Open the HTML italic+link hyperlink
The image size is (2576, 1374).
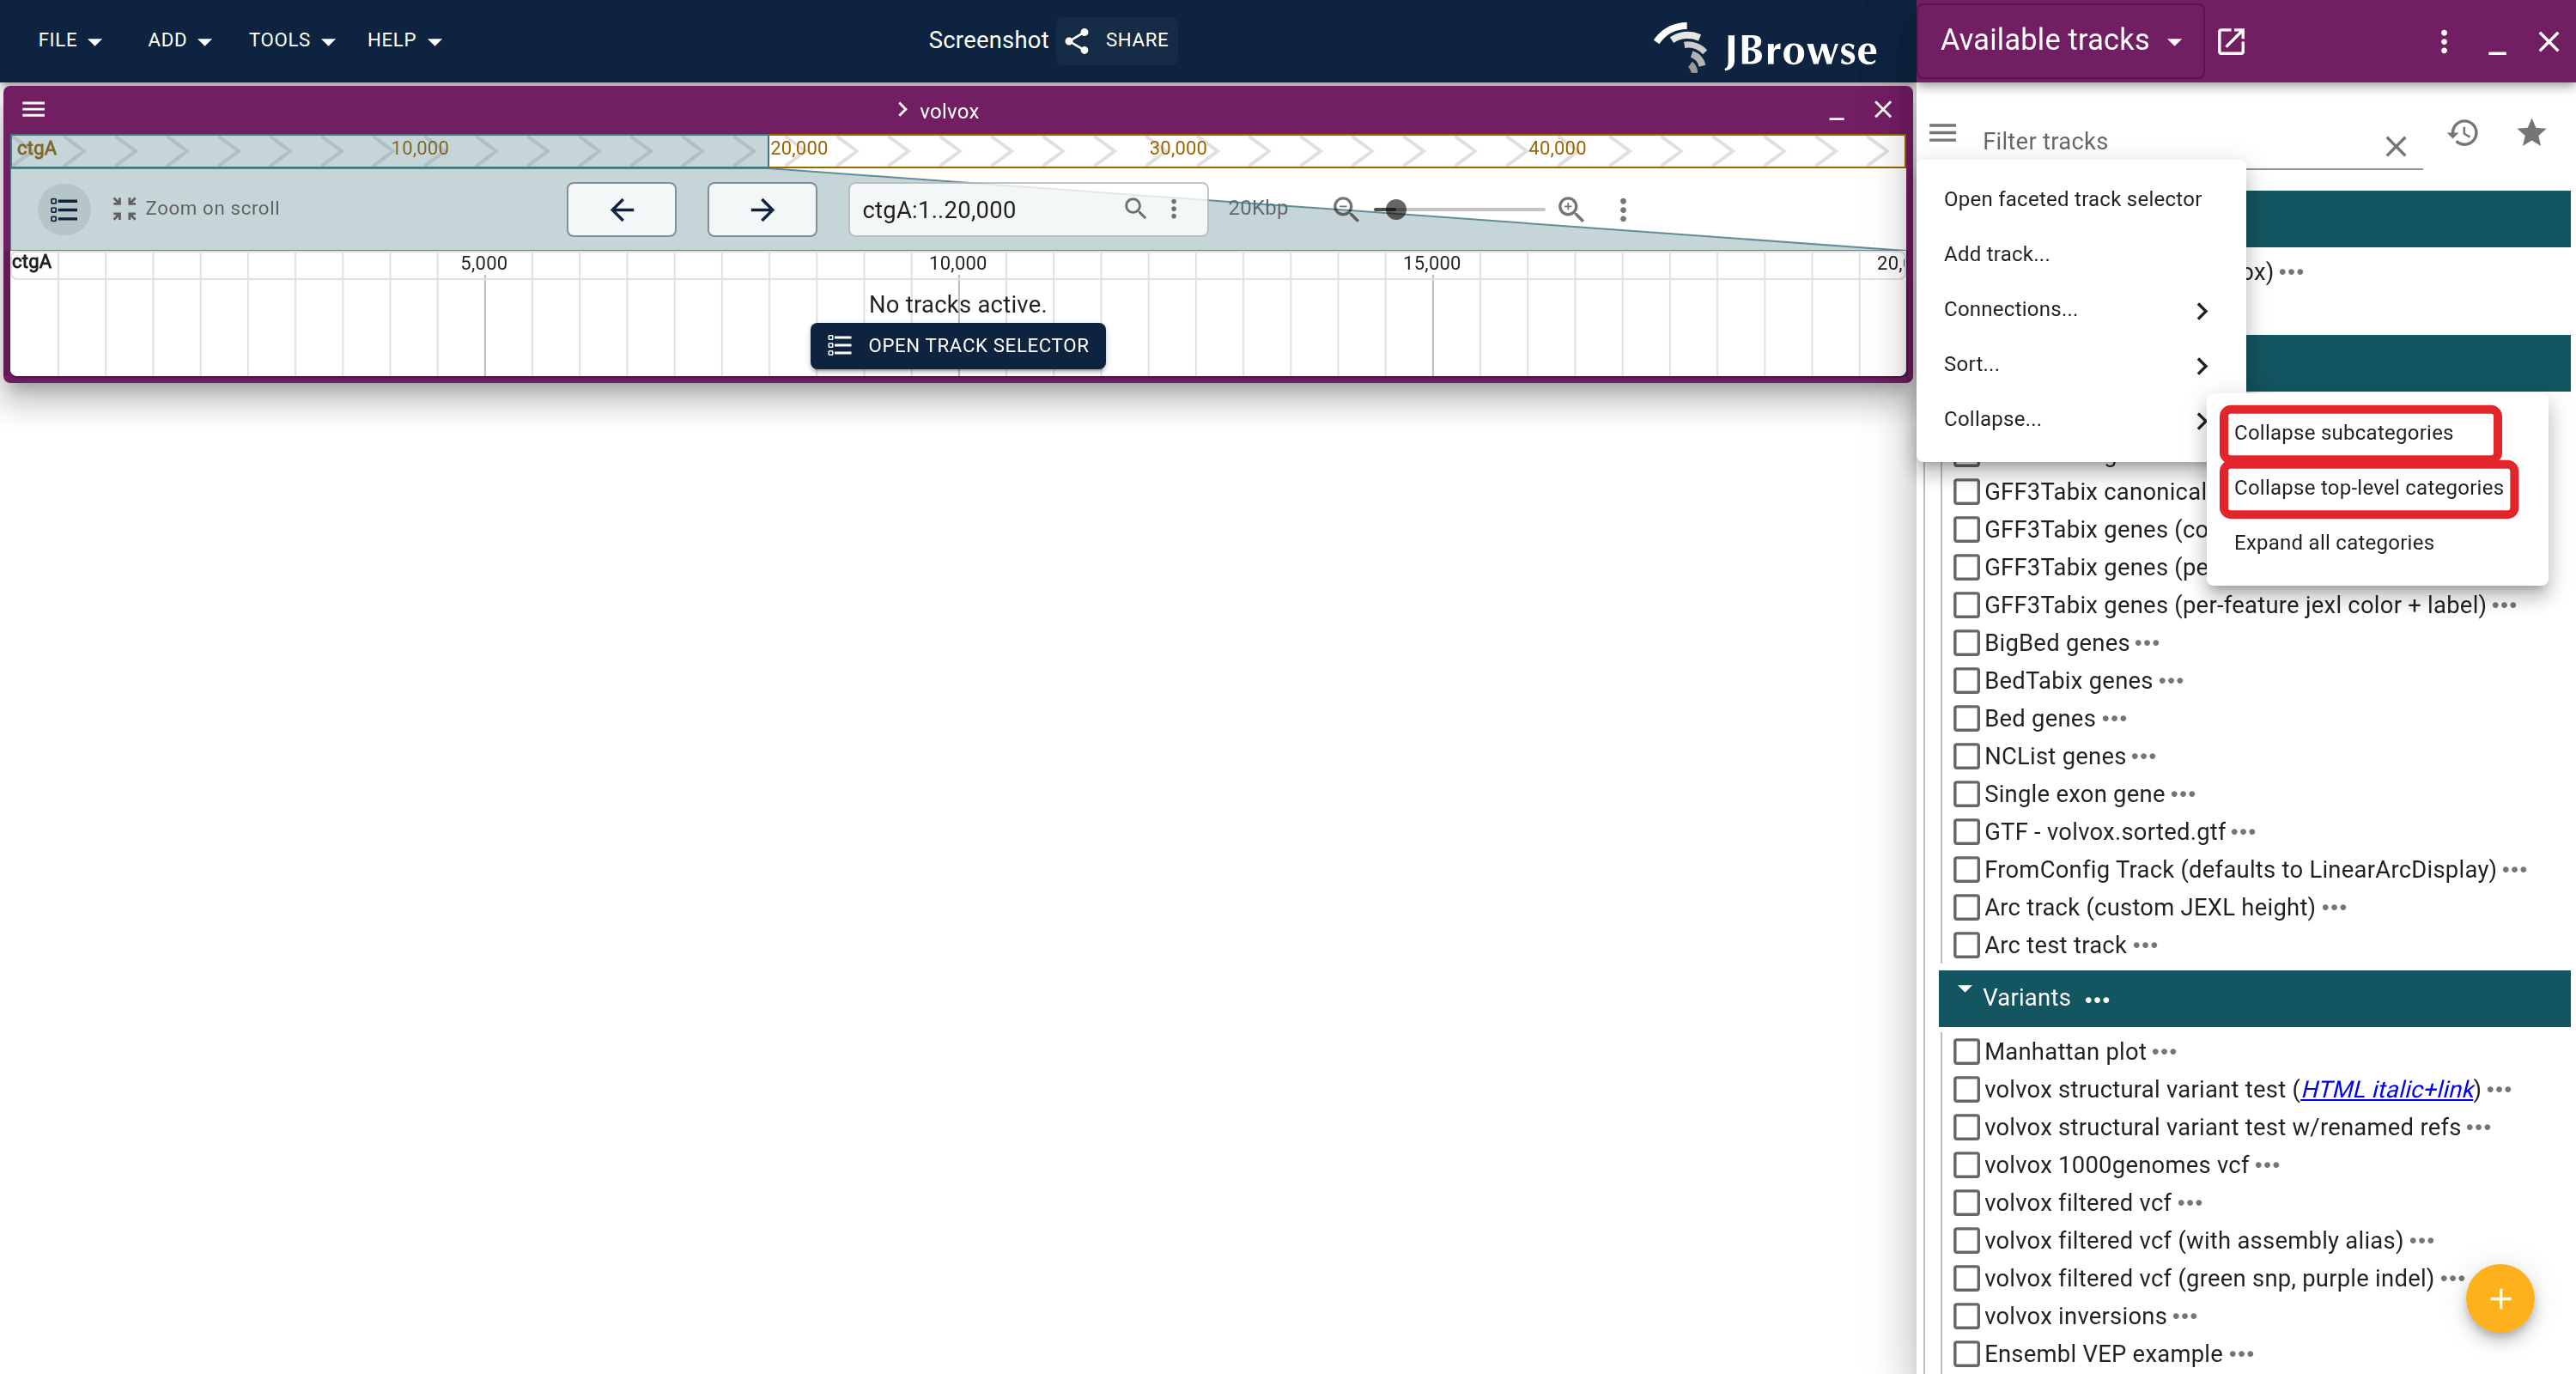2386,1090
